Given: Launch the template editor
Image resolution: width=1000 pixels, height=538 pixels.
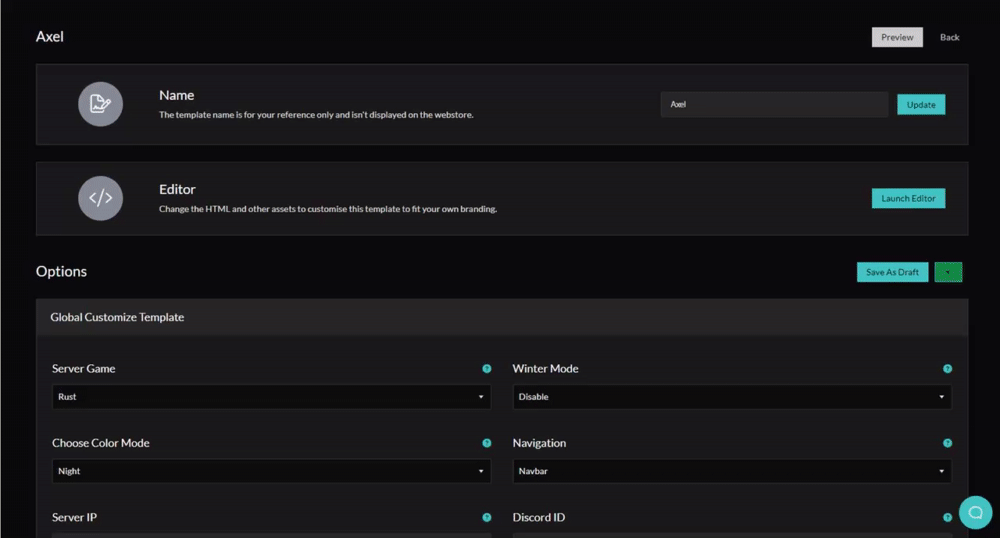Looking at the screenshot, I should click(908, 199).
